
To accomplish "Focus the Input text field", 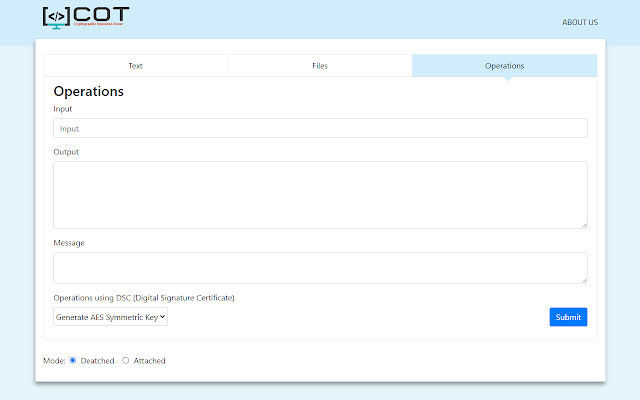I will (x=320, y=129).
